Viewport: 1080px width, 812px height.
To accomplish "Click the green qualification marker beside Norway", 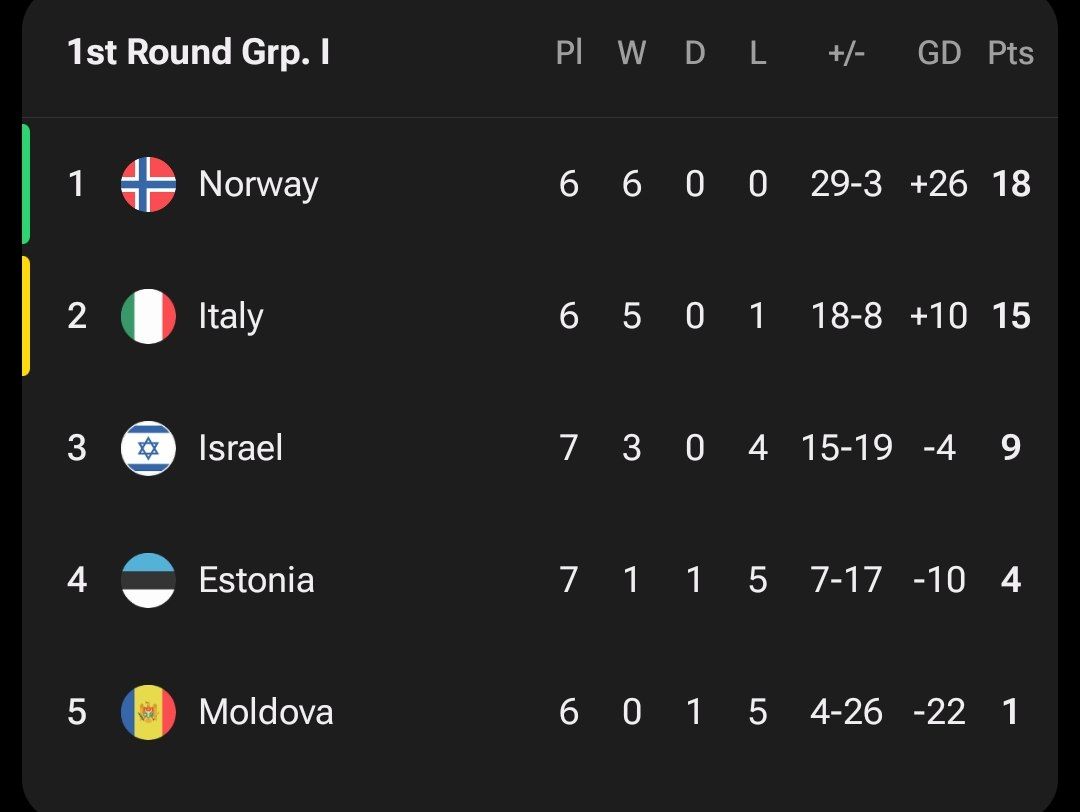I will [26, 184].
